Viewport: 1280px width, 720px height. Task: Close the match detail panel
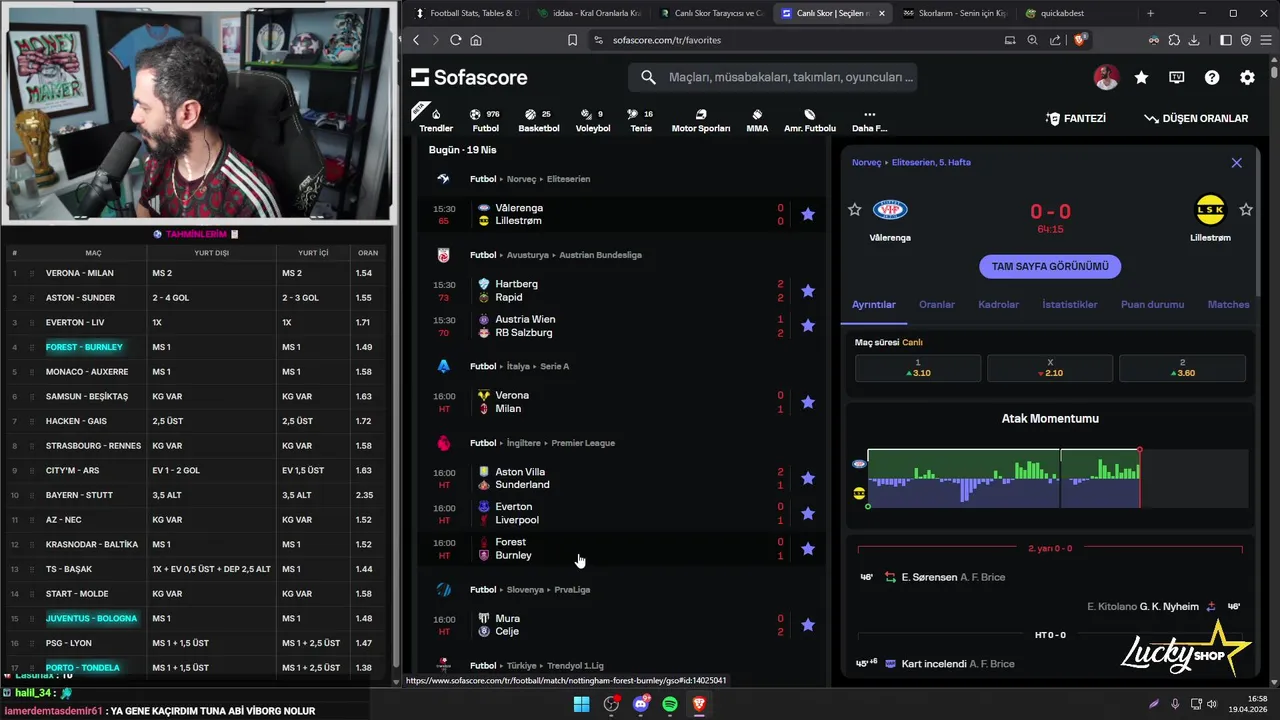pyautogui.click(x=1236, y=163)
